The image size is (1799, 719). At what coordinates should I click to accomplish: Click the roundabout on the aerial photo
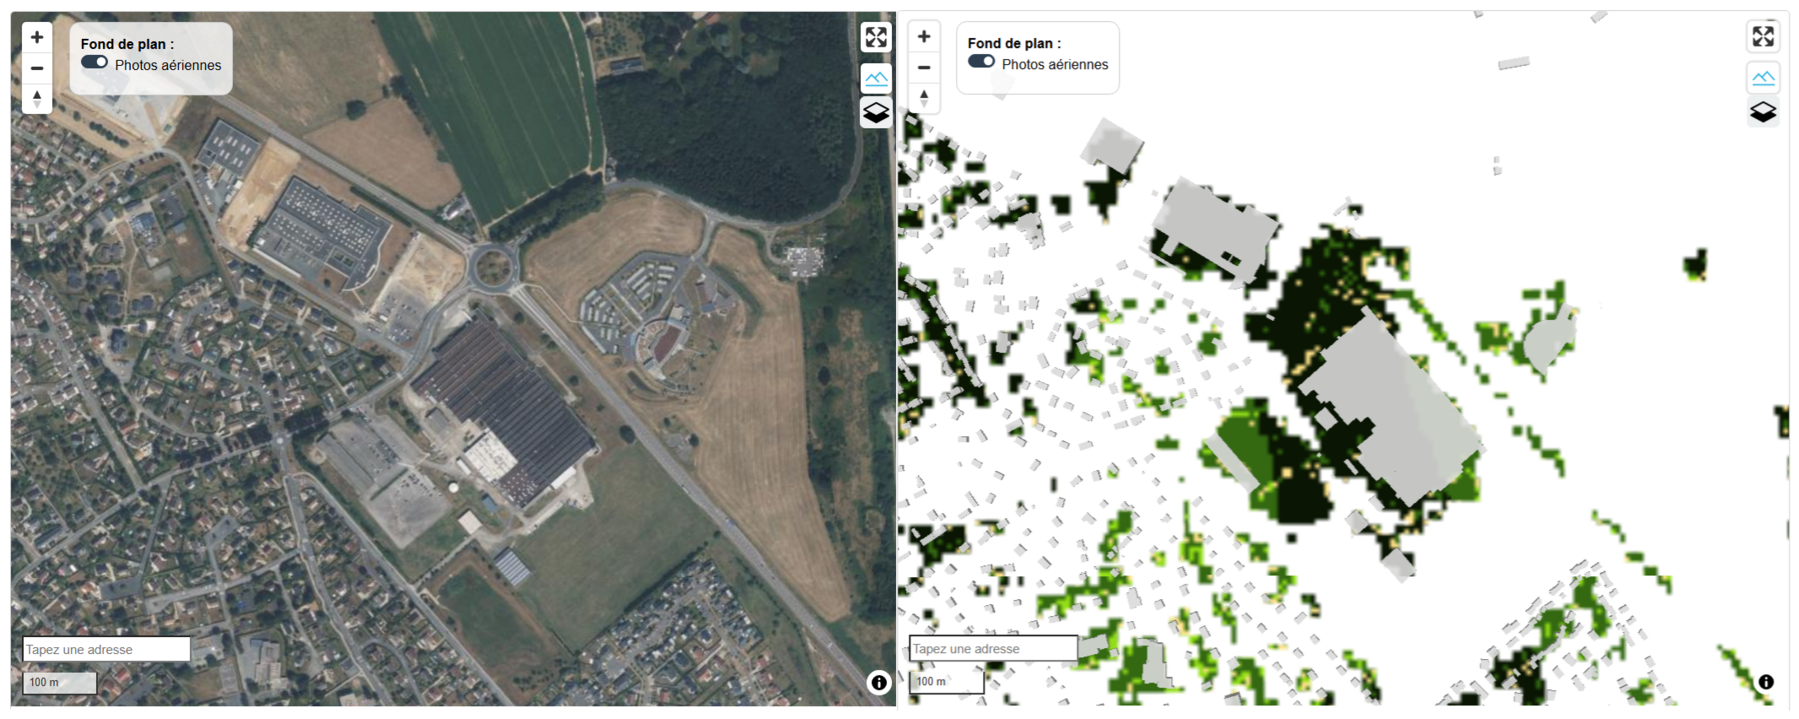click(491, 267)
